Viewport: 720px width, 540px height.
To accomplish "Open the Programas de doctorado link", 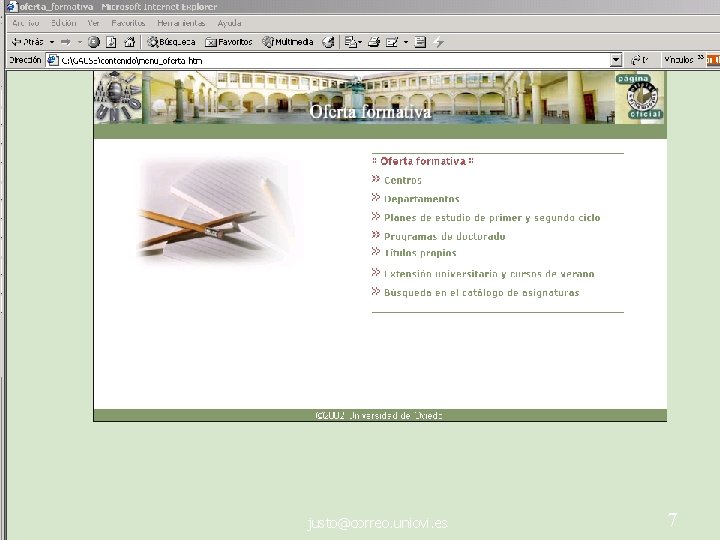I will [x=444, y=236].
